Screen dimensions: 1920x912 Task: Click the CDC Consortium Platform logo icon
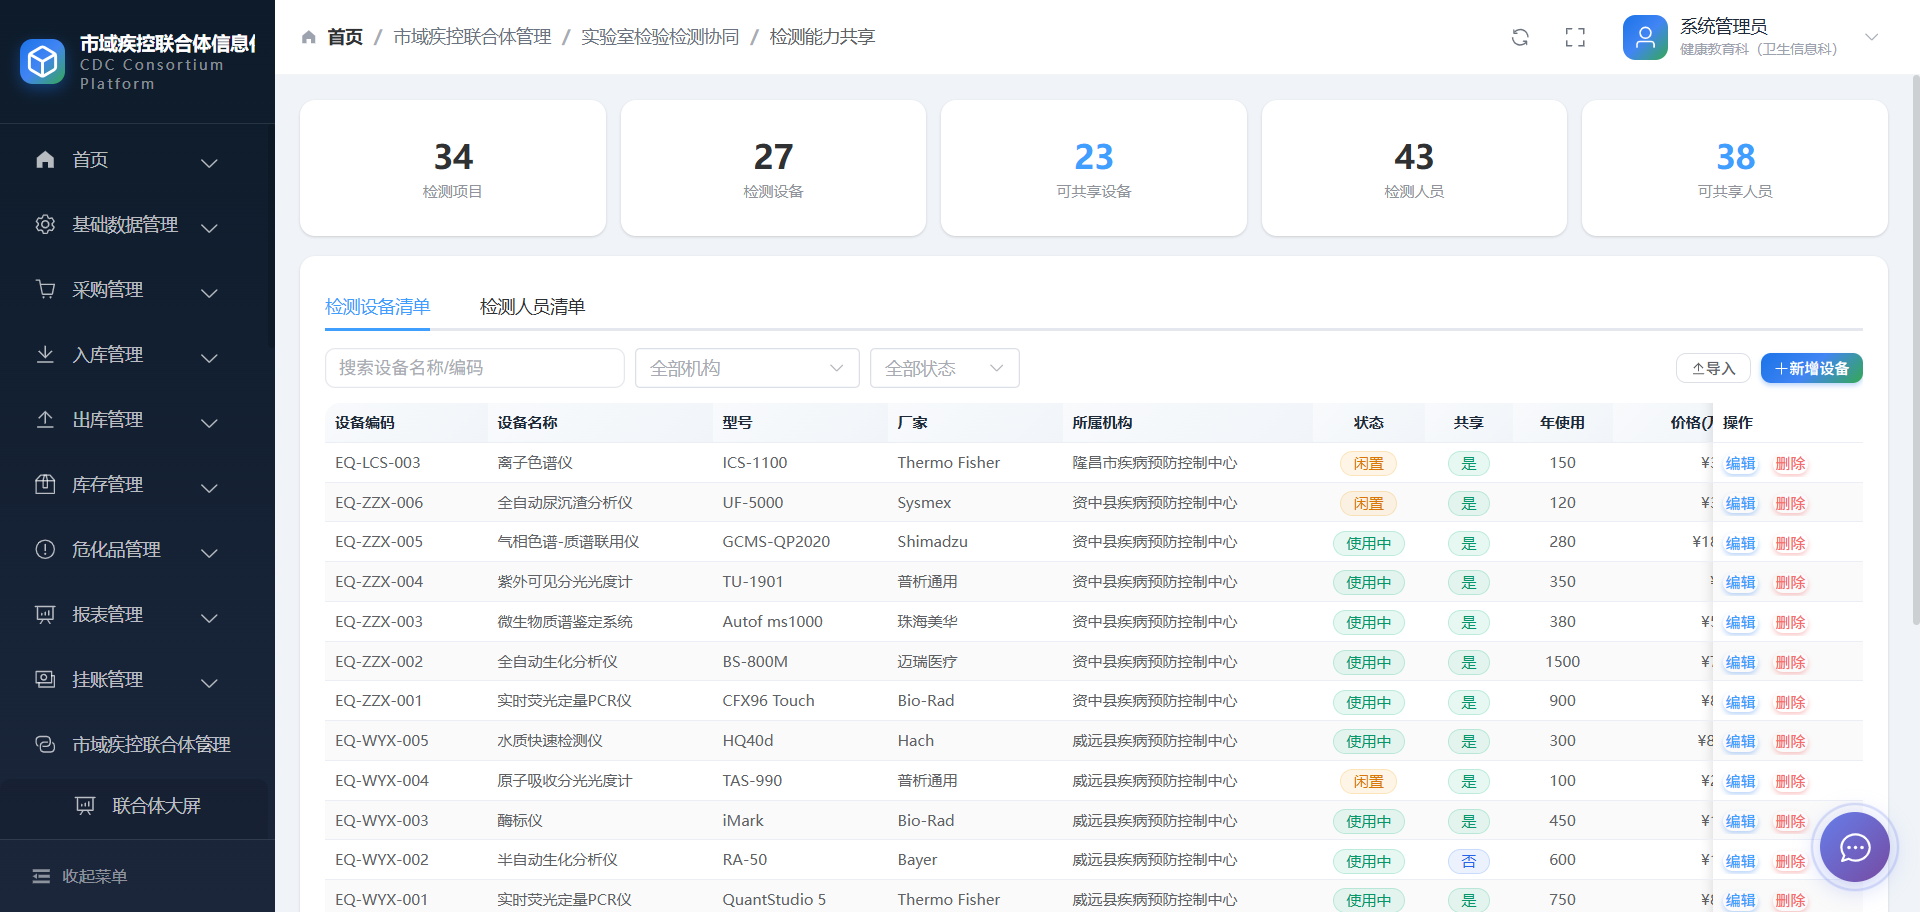pyautogui.click(x=42, y=62)
